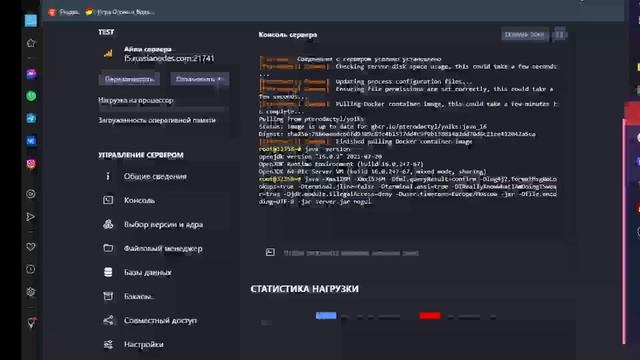640x360 pixels.
Task: Click the light bulb icon with red dot
Action: 31,322
